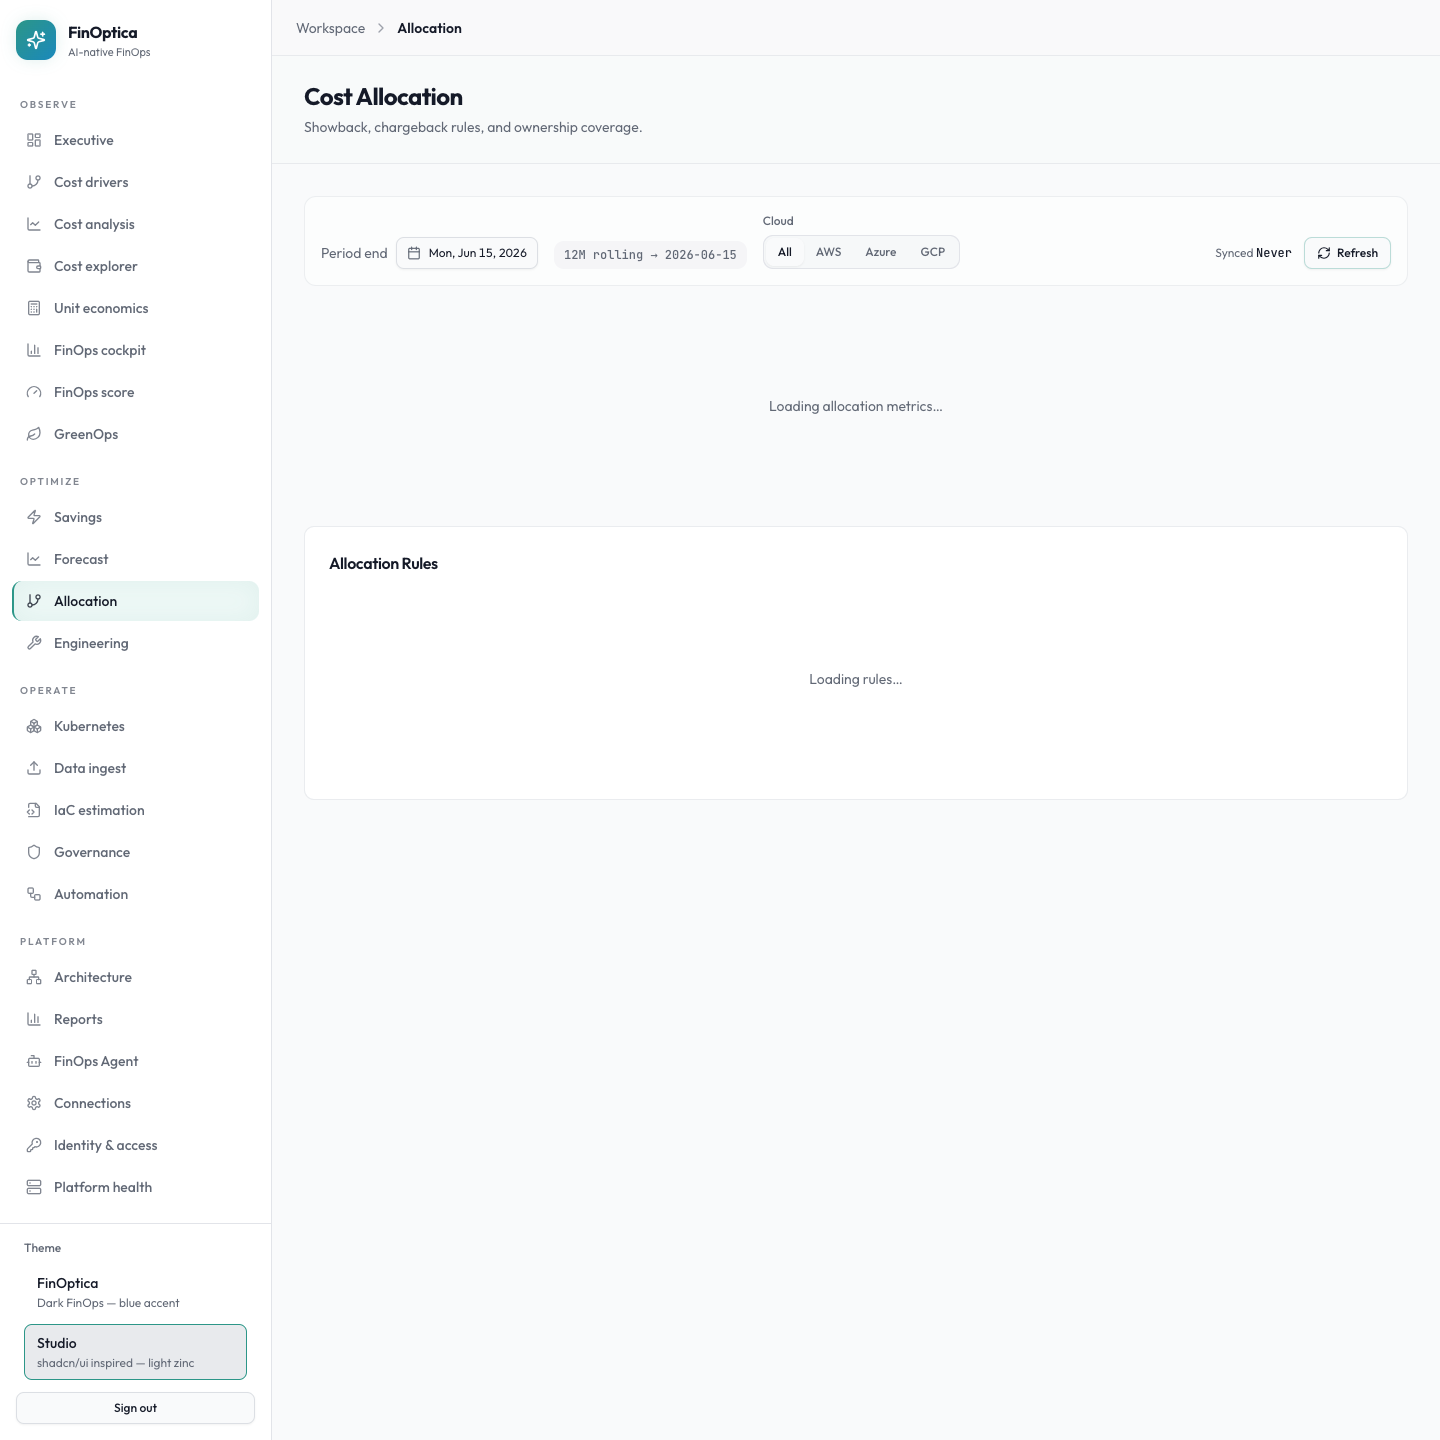This screenshot has width=1440, height=1440.
Task: Click the Loading allocation metrics text
Action: [x=856, y=406]
